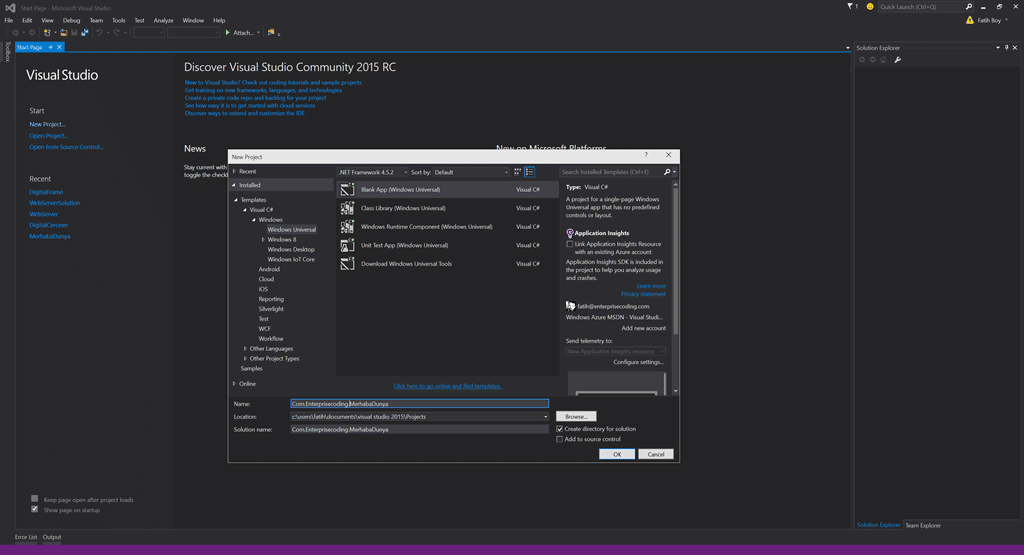
Task: Click the Undo toolbar icon
Action: point(99,33)
